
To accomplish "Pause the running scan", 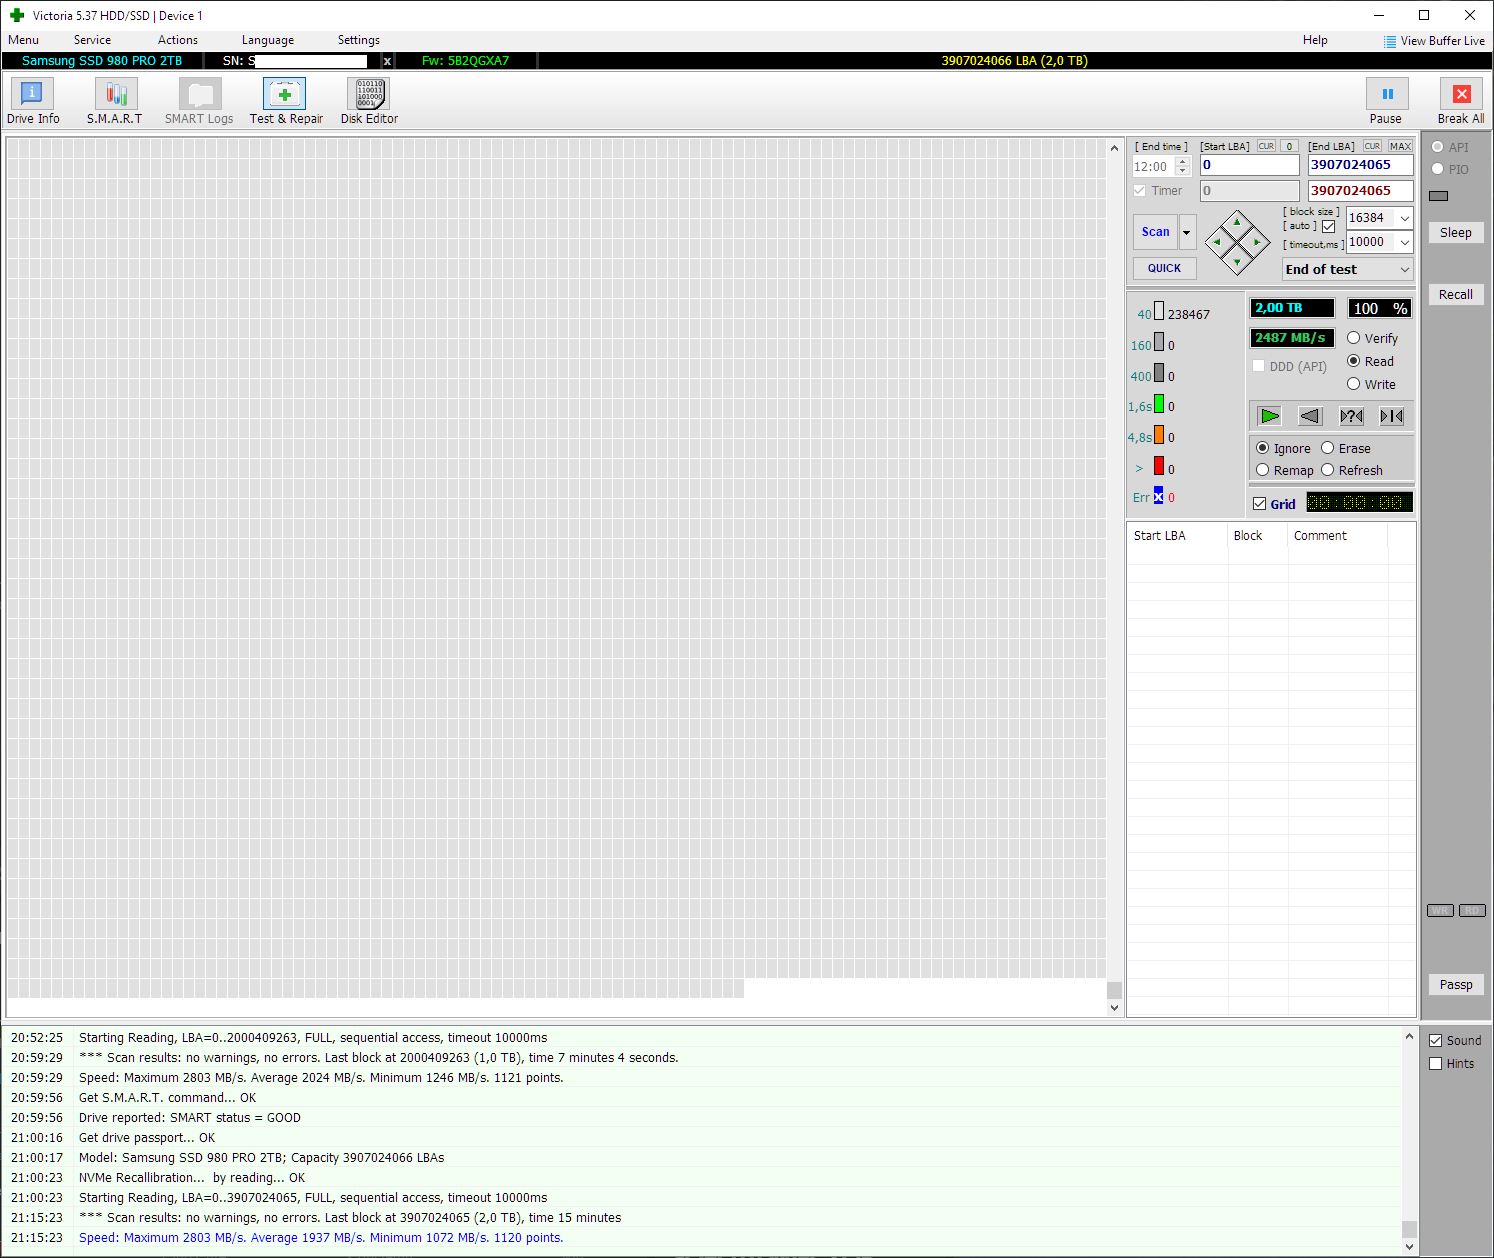I will [x=1387, y=94].
